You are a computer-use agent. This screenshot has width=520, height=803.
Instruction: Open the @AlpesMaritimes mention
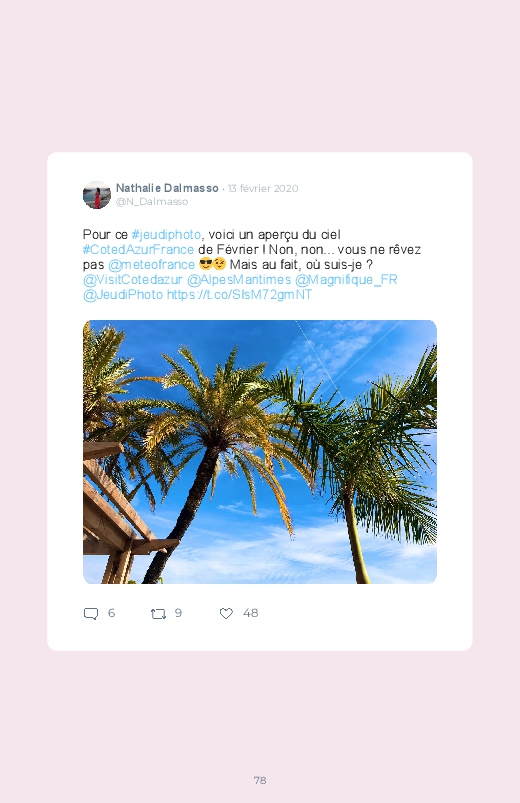point(239,280)
